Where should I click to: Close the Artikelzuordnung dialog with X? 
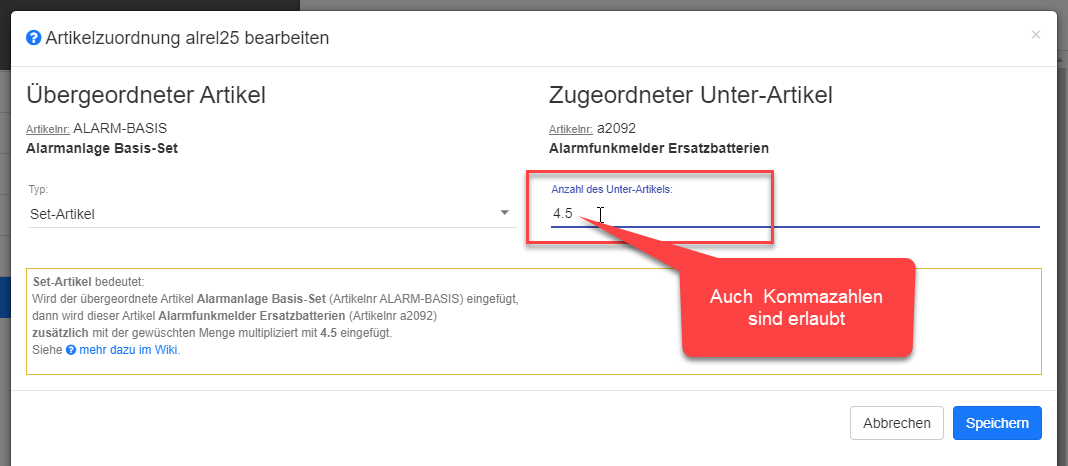1035,35
